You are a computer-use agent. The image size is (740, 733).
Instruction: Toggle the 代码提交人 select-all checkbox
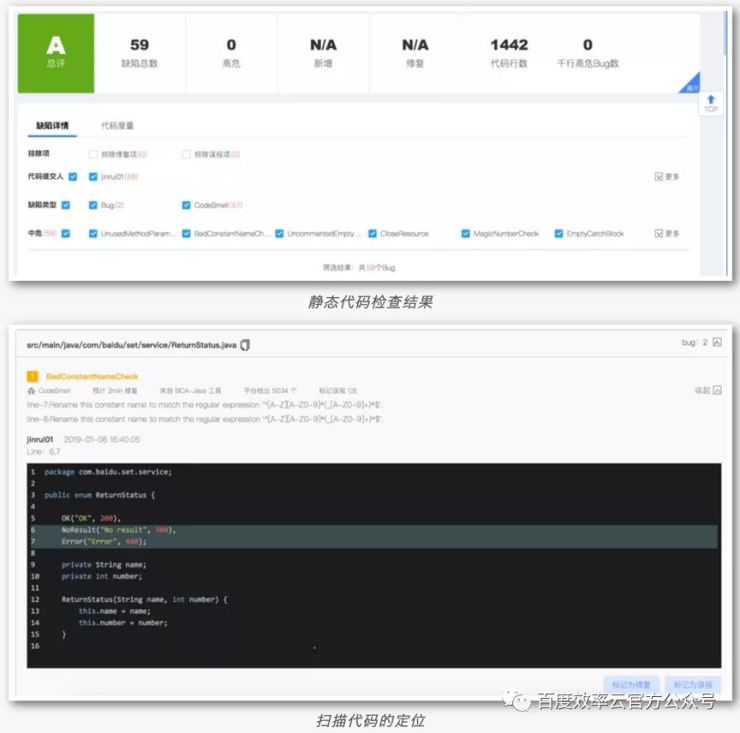(x=73, y=177)
